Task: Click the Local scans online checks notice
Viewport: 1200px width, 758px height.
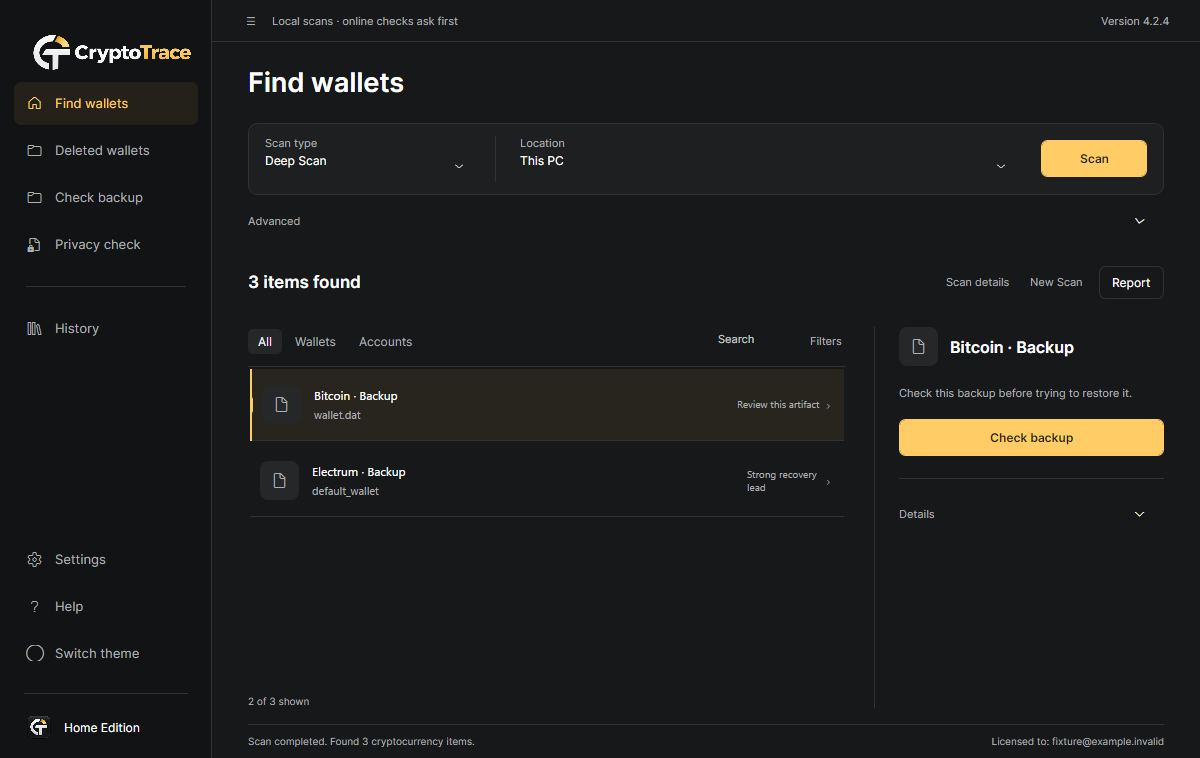Action: click(x=365, y=21)
